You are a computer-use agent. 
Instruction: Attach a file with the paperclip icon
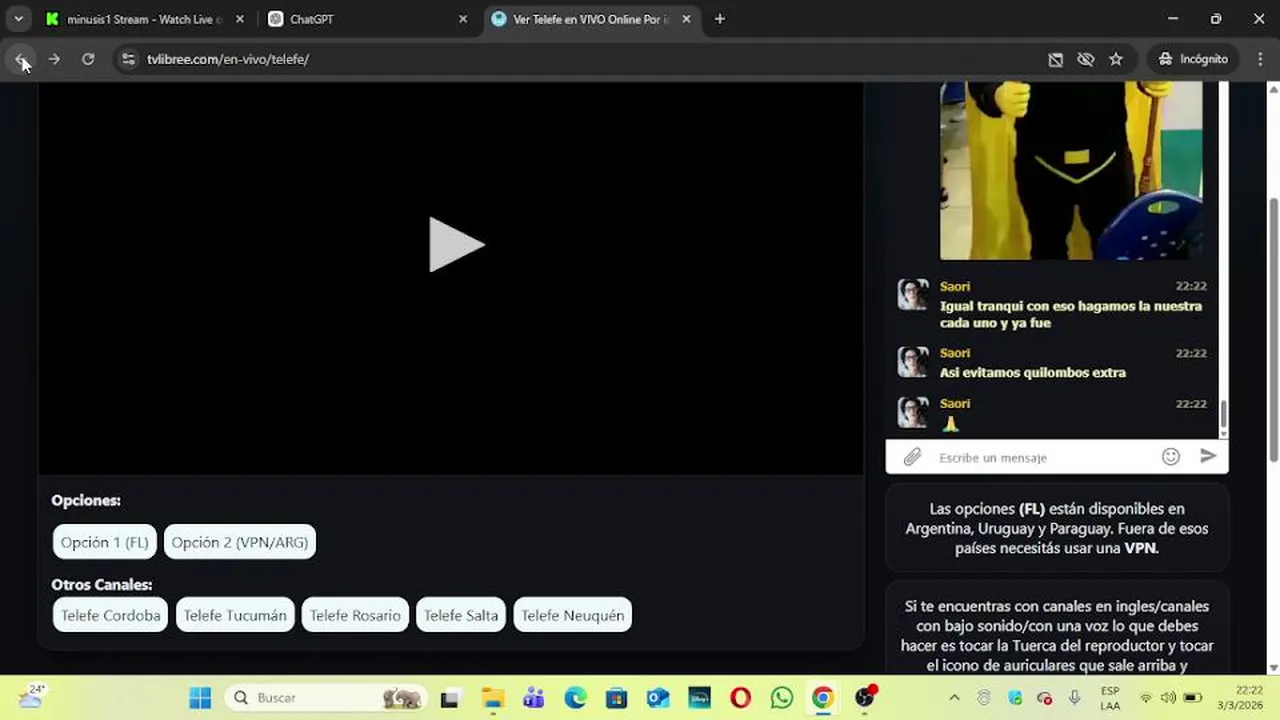pyautogui.click(x=912, y=457)
